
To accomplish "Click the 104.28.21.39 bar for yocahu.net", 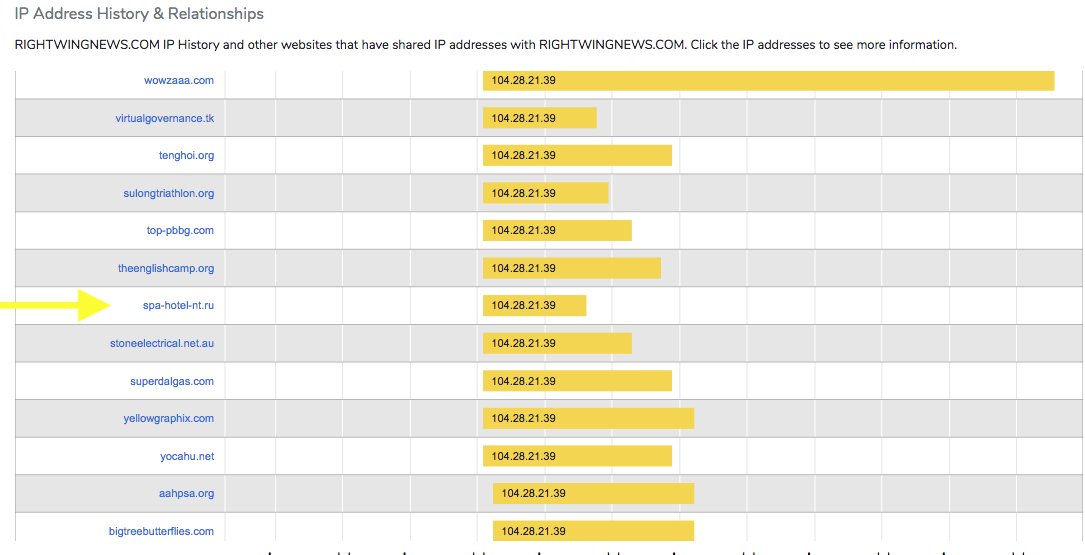I will 578,457.
